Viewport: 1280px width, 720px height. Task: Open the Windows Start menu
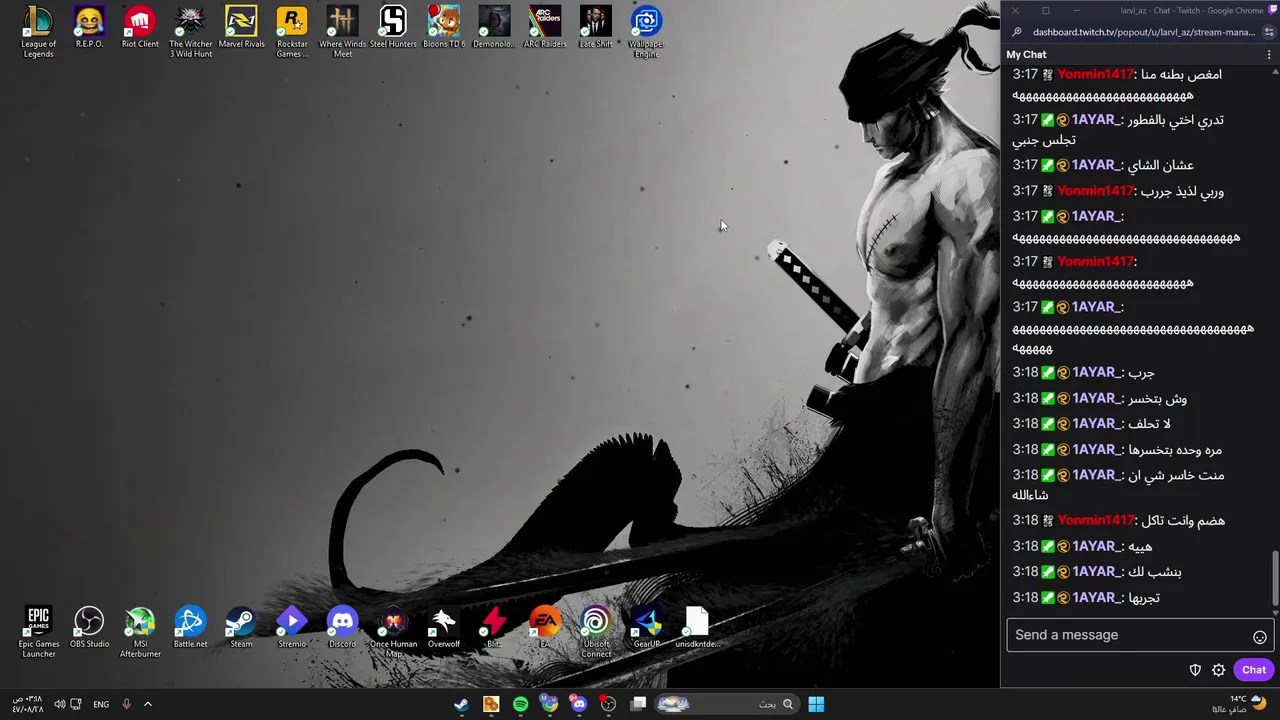pos(816,704)
